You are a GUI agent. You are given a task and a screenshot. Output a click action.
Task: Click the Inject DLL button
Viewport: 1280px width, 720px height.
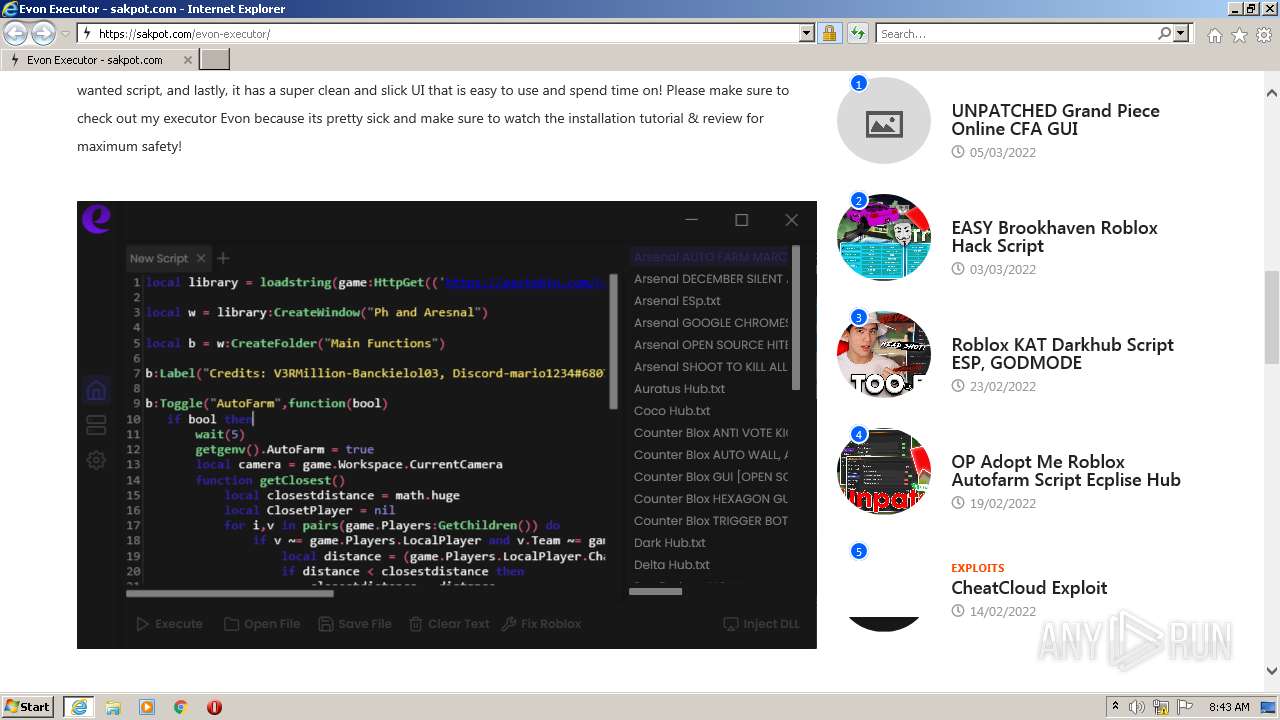pos(762,624)
